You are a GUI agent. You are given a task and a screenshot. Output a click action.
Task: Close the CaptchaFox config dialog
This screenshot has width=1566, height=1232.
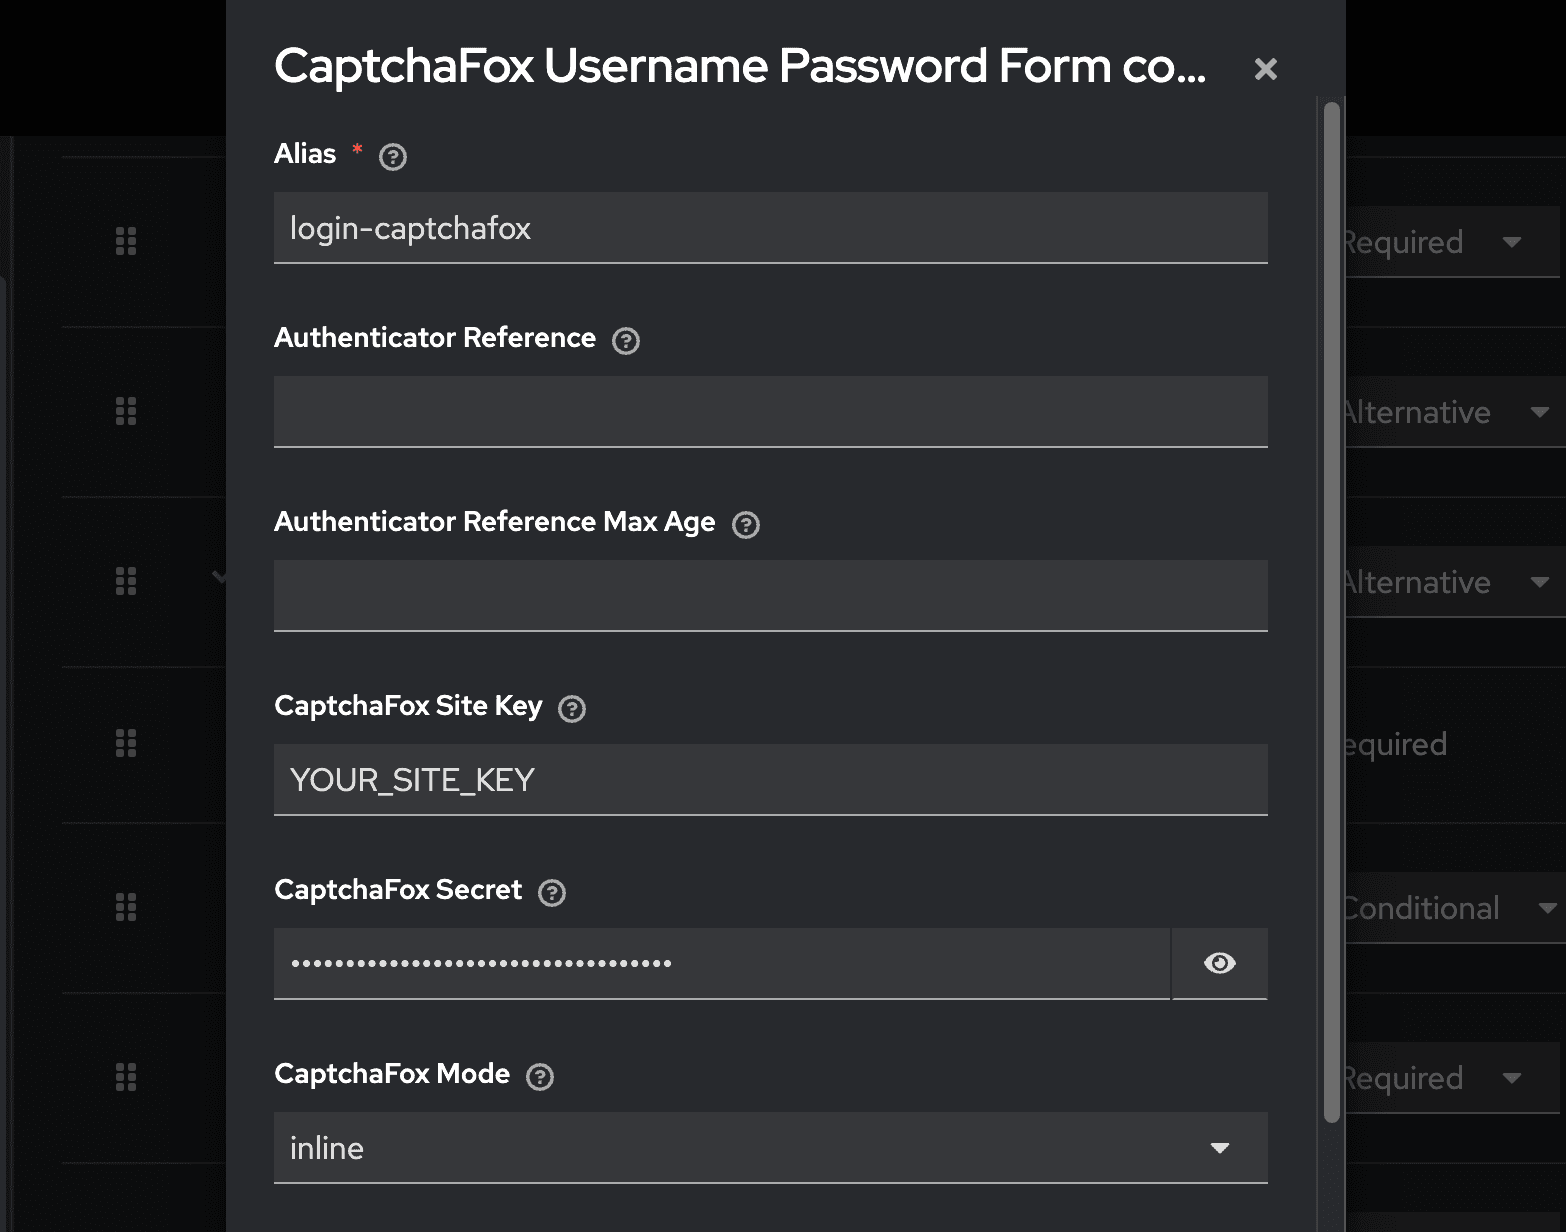click(x=1265, y=69)
